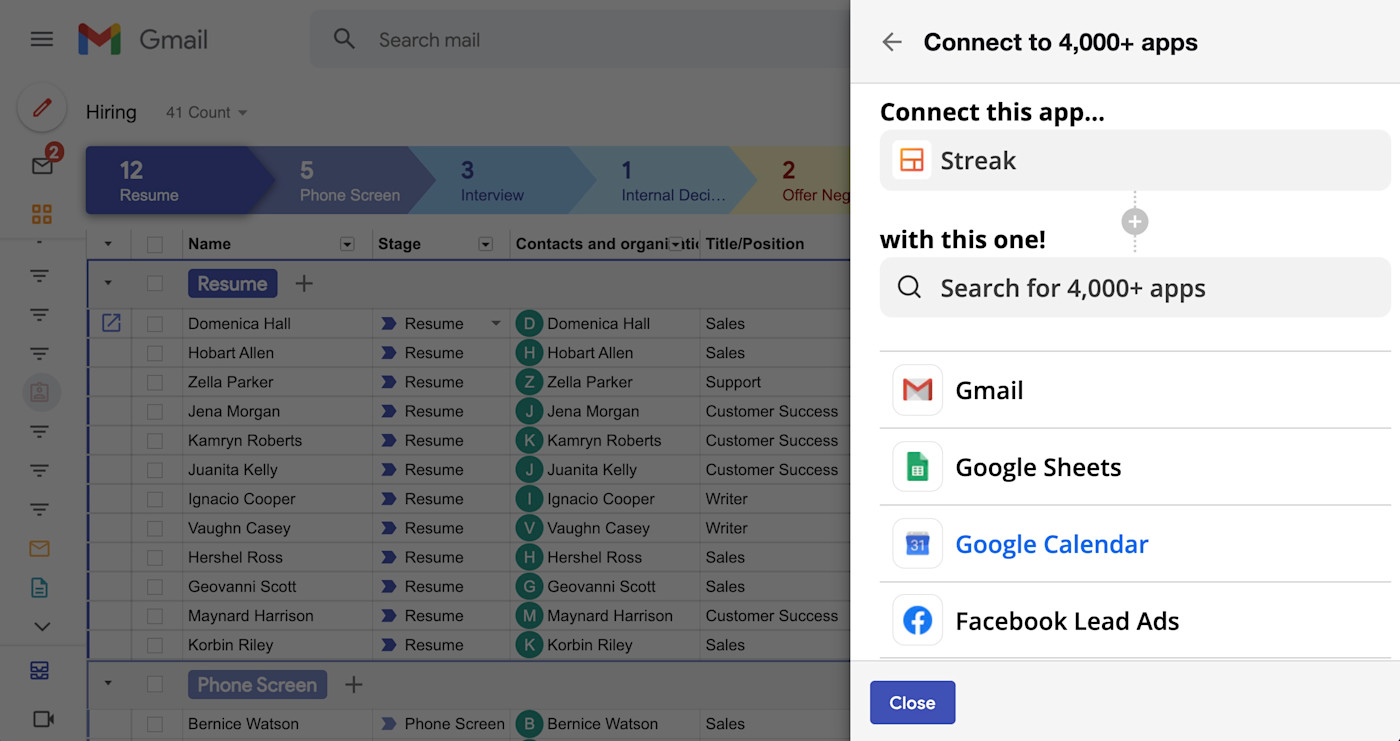
Task: Click the video camera Meet icon
Action: tap(42, 718)
